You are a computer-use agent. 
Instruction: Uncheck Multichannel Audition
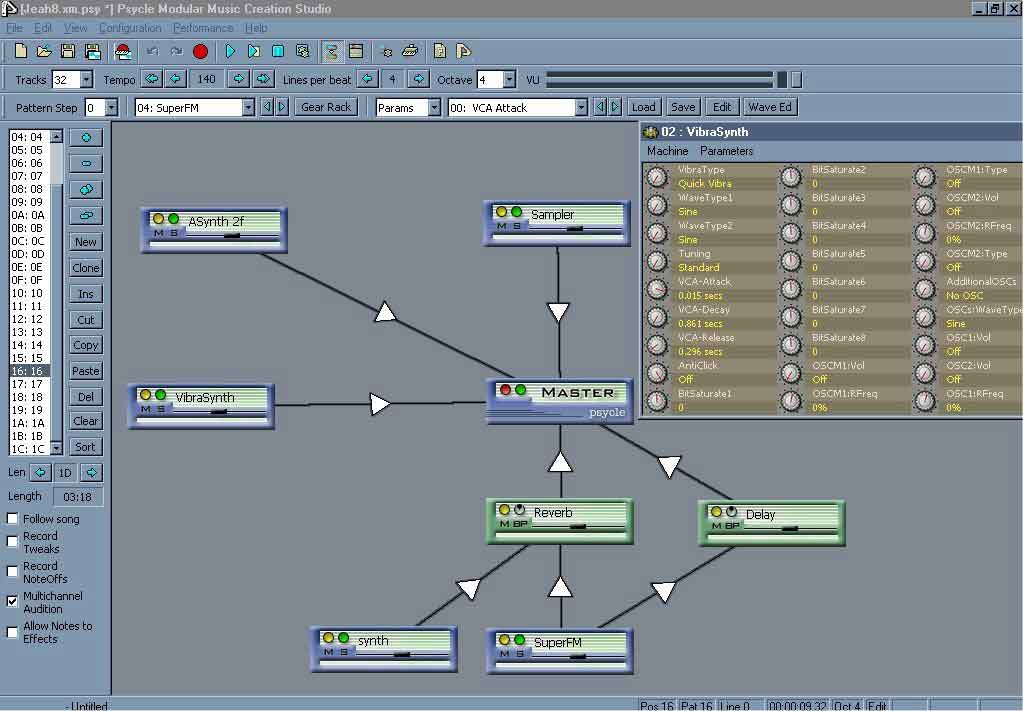tap(13, 601)
